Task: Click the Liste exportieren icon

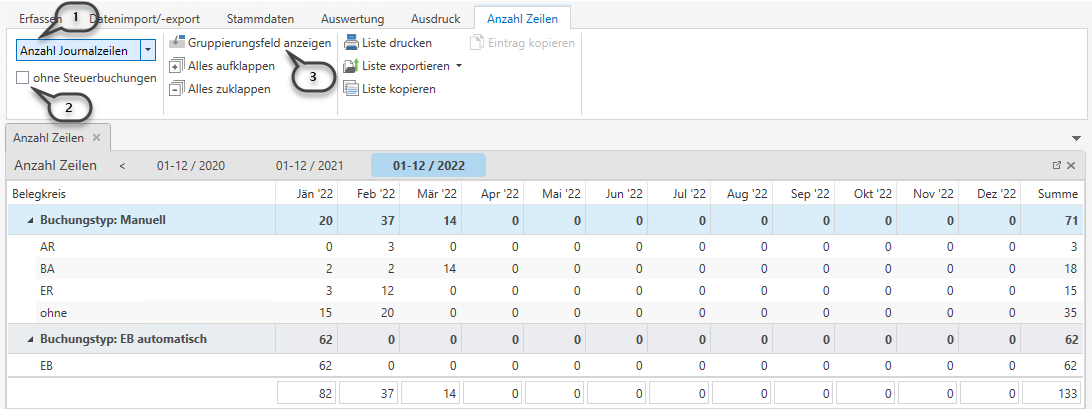Action: [x=351, y=66]
